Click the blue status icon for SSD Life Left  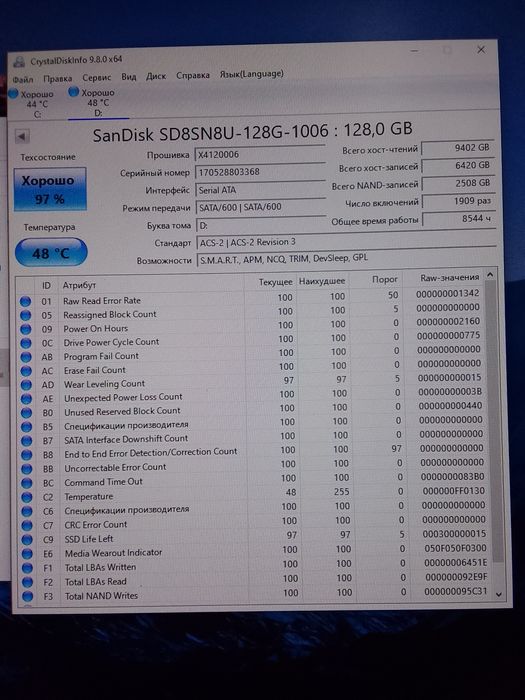(27, 540)
